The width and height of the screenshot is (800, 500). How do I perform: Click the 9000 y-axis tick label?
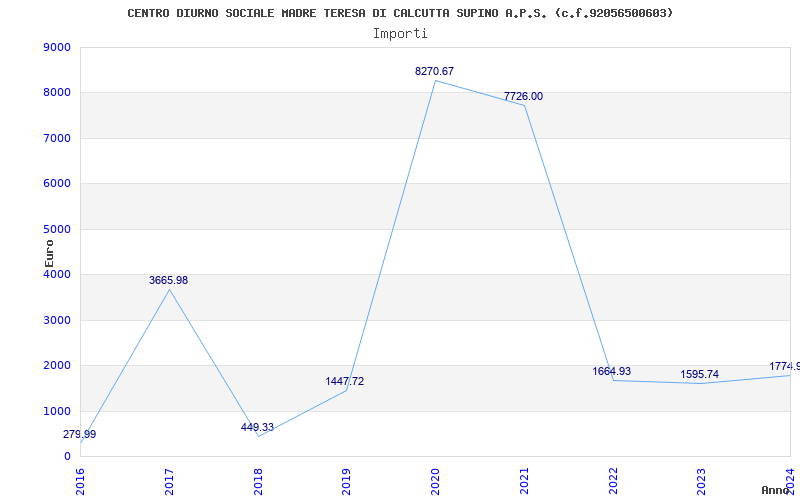pyautogui.click(x=57, y=47)
